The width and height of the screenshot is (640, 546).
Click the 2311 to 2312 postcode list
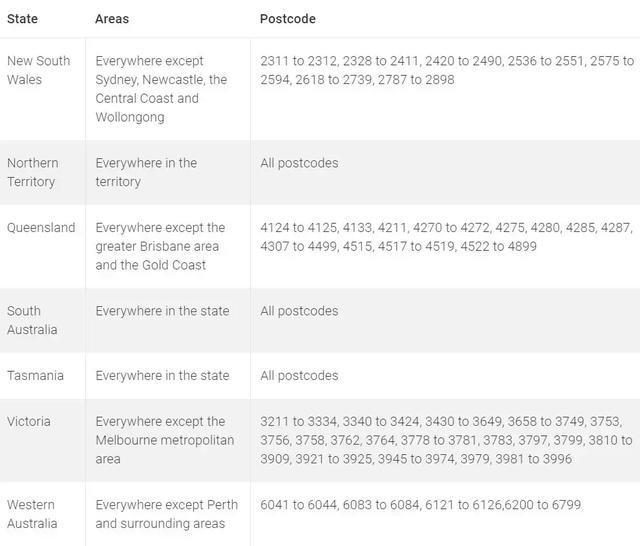pyautogui.click(x=446, y=70)
